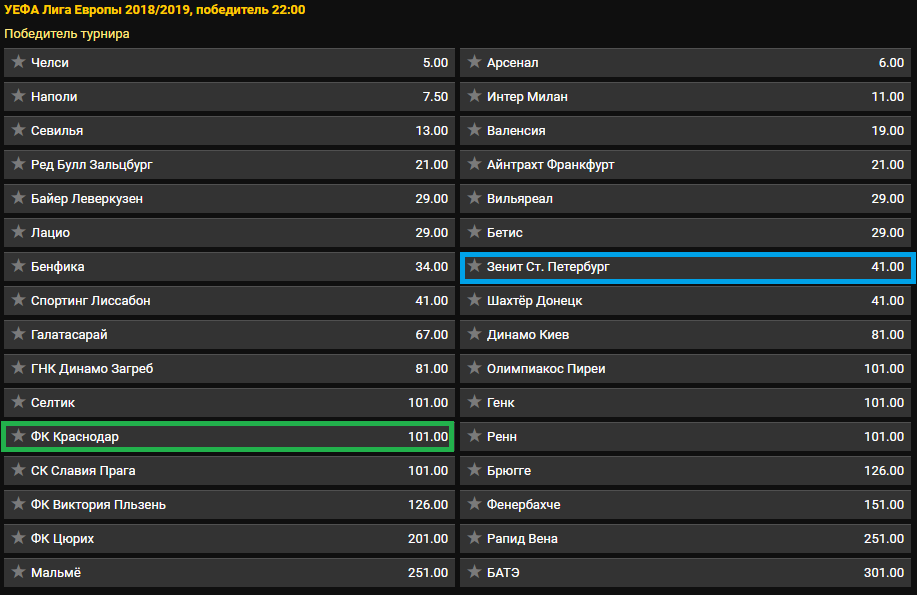The image size is (917, 595).
Task: Toggle the Олимпиакос Пиреи star
Action: pyautogui.click(x=474, y=367)
